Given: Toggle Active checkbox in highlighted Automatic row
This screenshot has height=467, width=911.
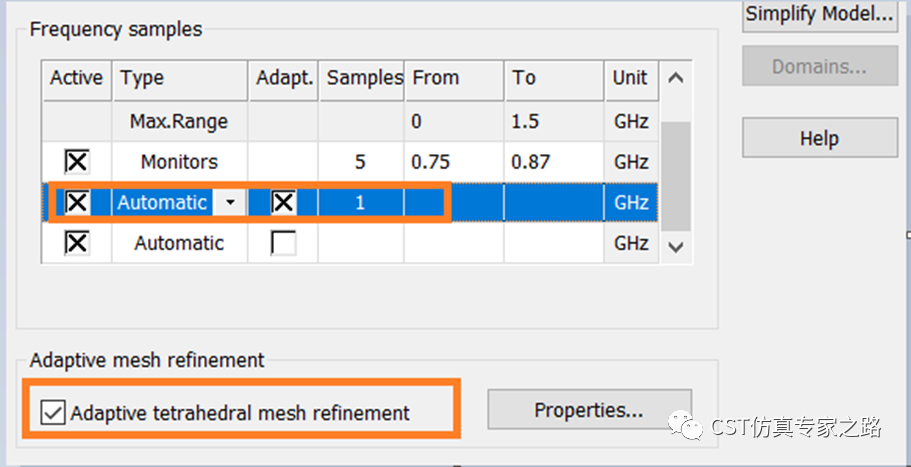Looking at the screenshot, I should [x=77, y=202].
